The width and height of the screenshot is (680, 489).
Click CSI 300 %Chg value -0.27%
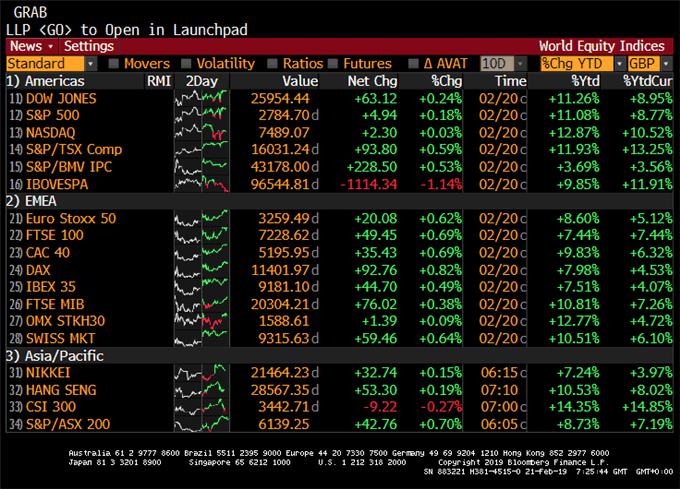click(441, 407)
